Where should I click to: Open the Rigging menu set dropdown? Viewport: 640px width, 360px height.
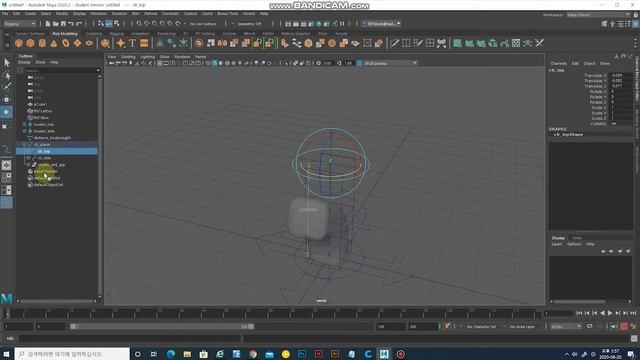(x=20, y=24)
